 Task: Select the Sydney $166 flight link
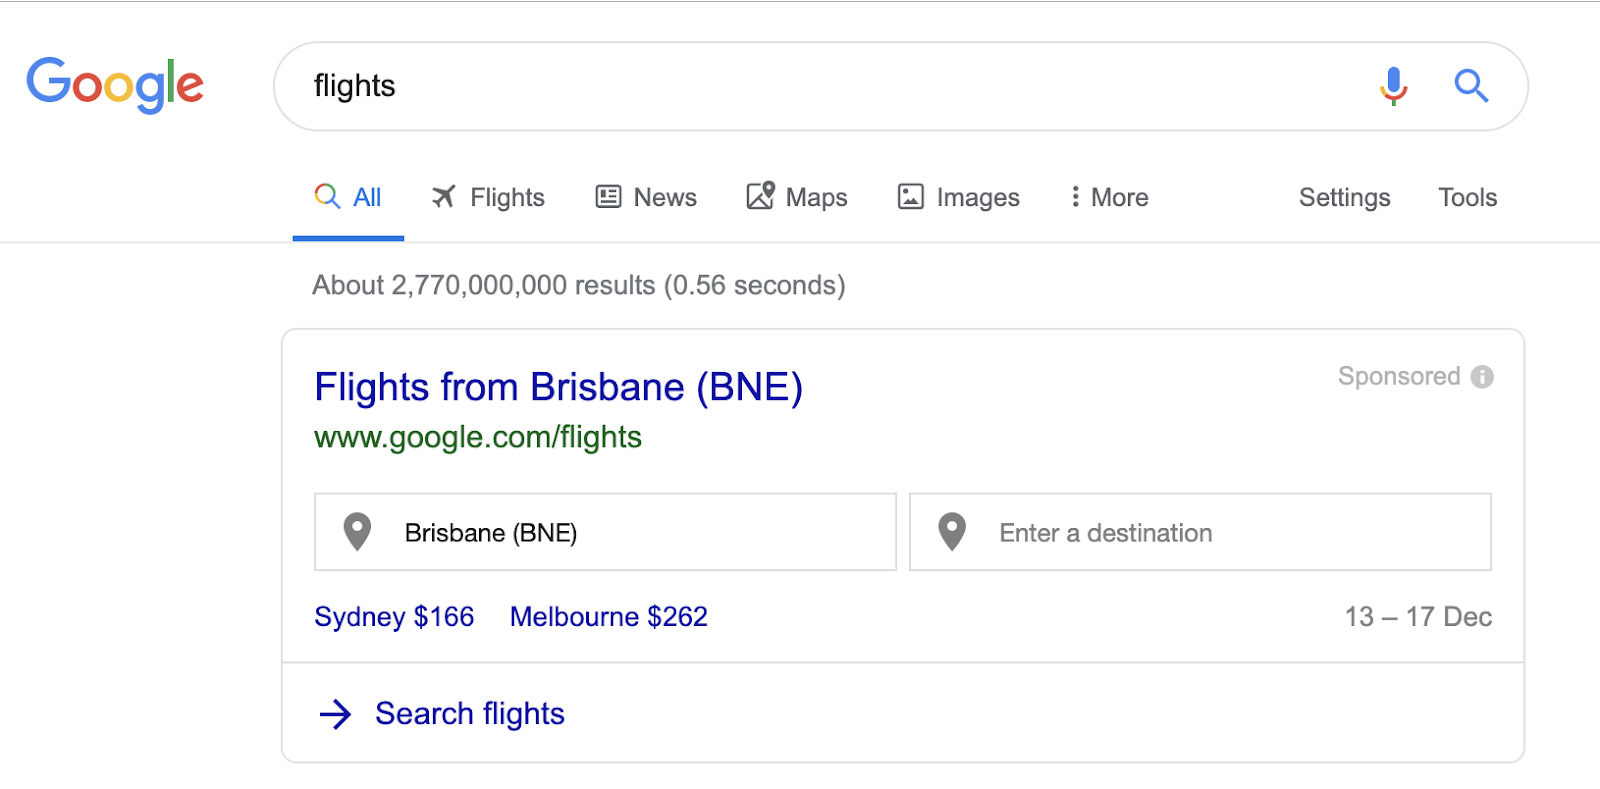394,617
